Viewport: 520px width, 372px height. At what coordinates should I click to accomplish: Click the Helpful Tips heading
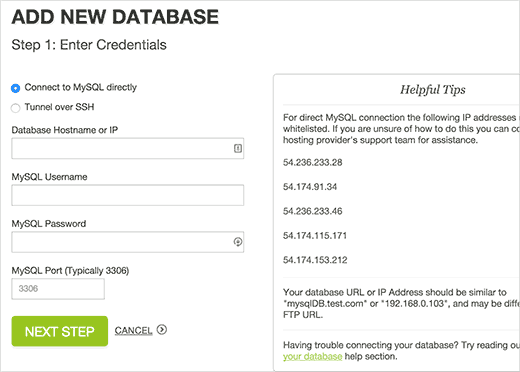point(433,90)
